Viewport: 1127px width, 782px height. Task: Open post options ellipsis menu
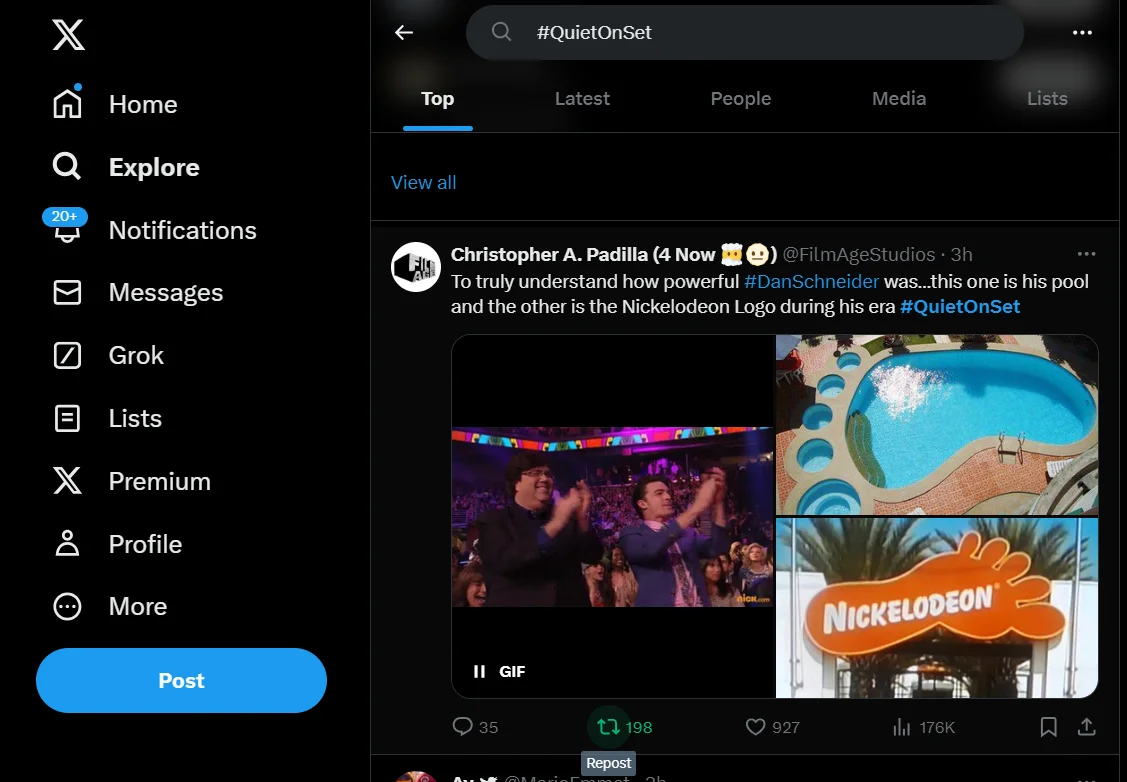click(x=1086, y=254)
